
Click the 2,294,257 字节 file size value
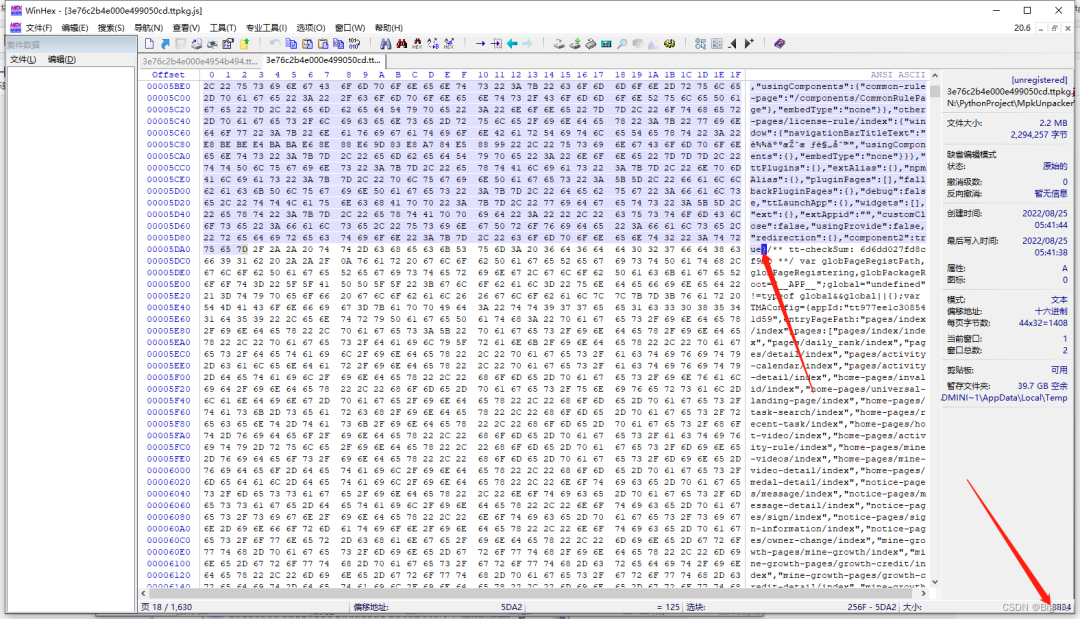tap(1039, 135)
